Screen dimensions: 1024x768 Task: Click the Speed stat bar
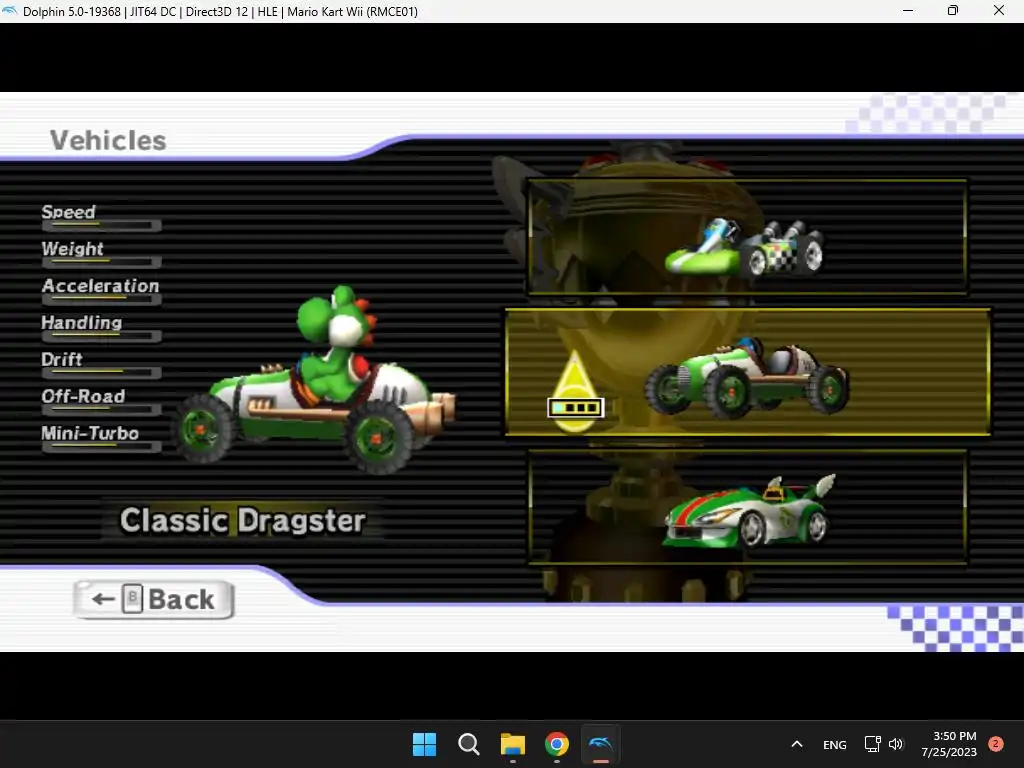(x=101, y=226)
